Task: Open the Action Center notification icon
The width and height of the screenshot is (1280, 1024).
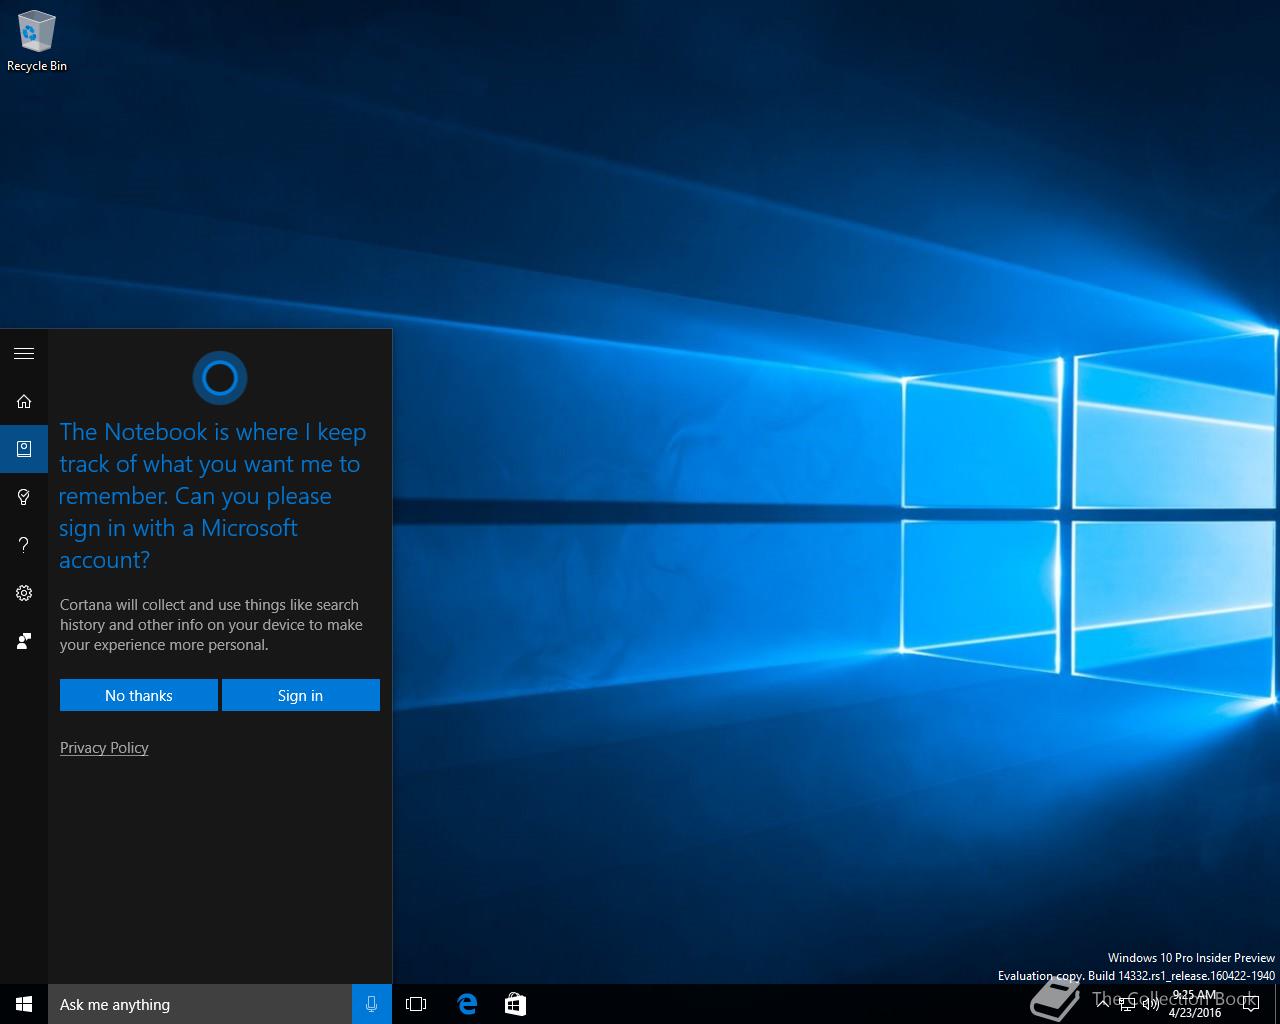Action: pyautogui.click(x=1250, y=1004)
